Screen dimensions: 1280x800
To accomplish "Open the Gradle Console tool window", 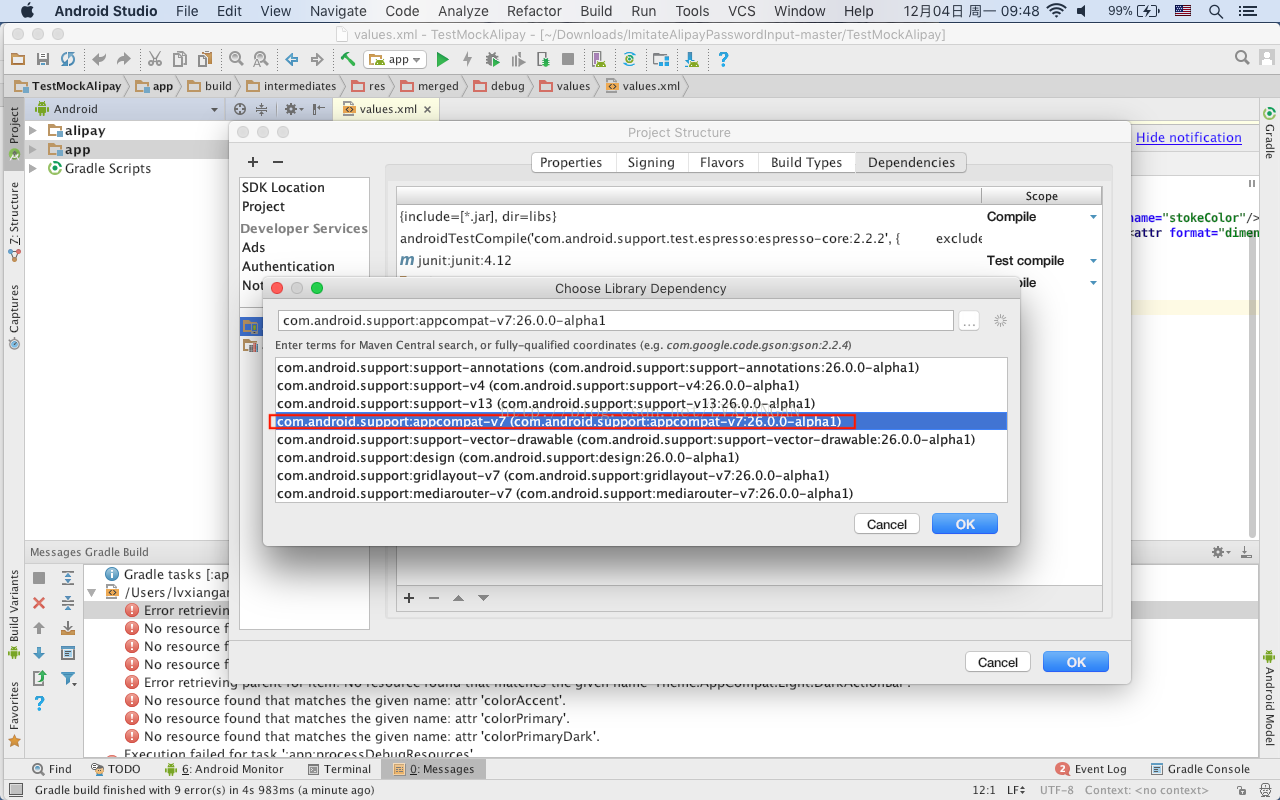I will point(1200,769).
